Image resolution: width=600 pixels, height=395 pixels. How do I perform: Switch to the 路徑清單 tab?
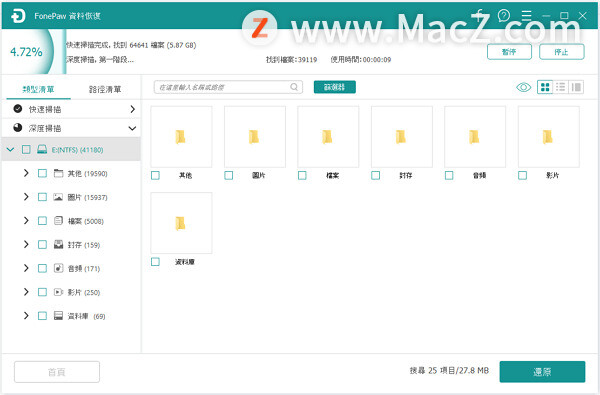[105, 89]
